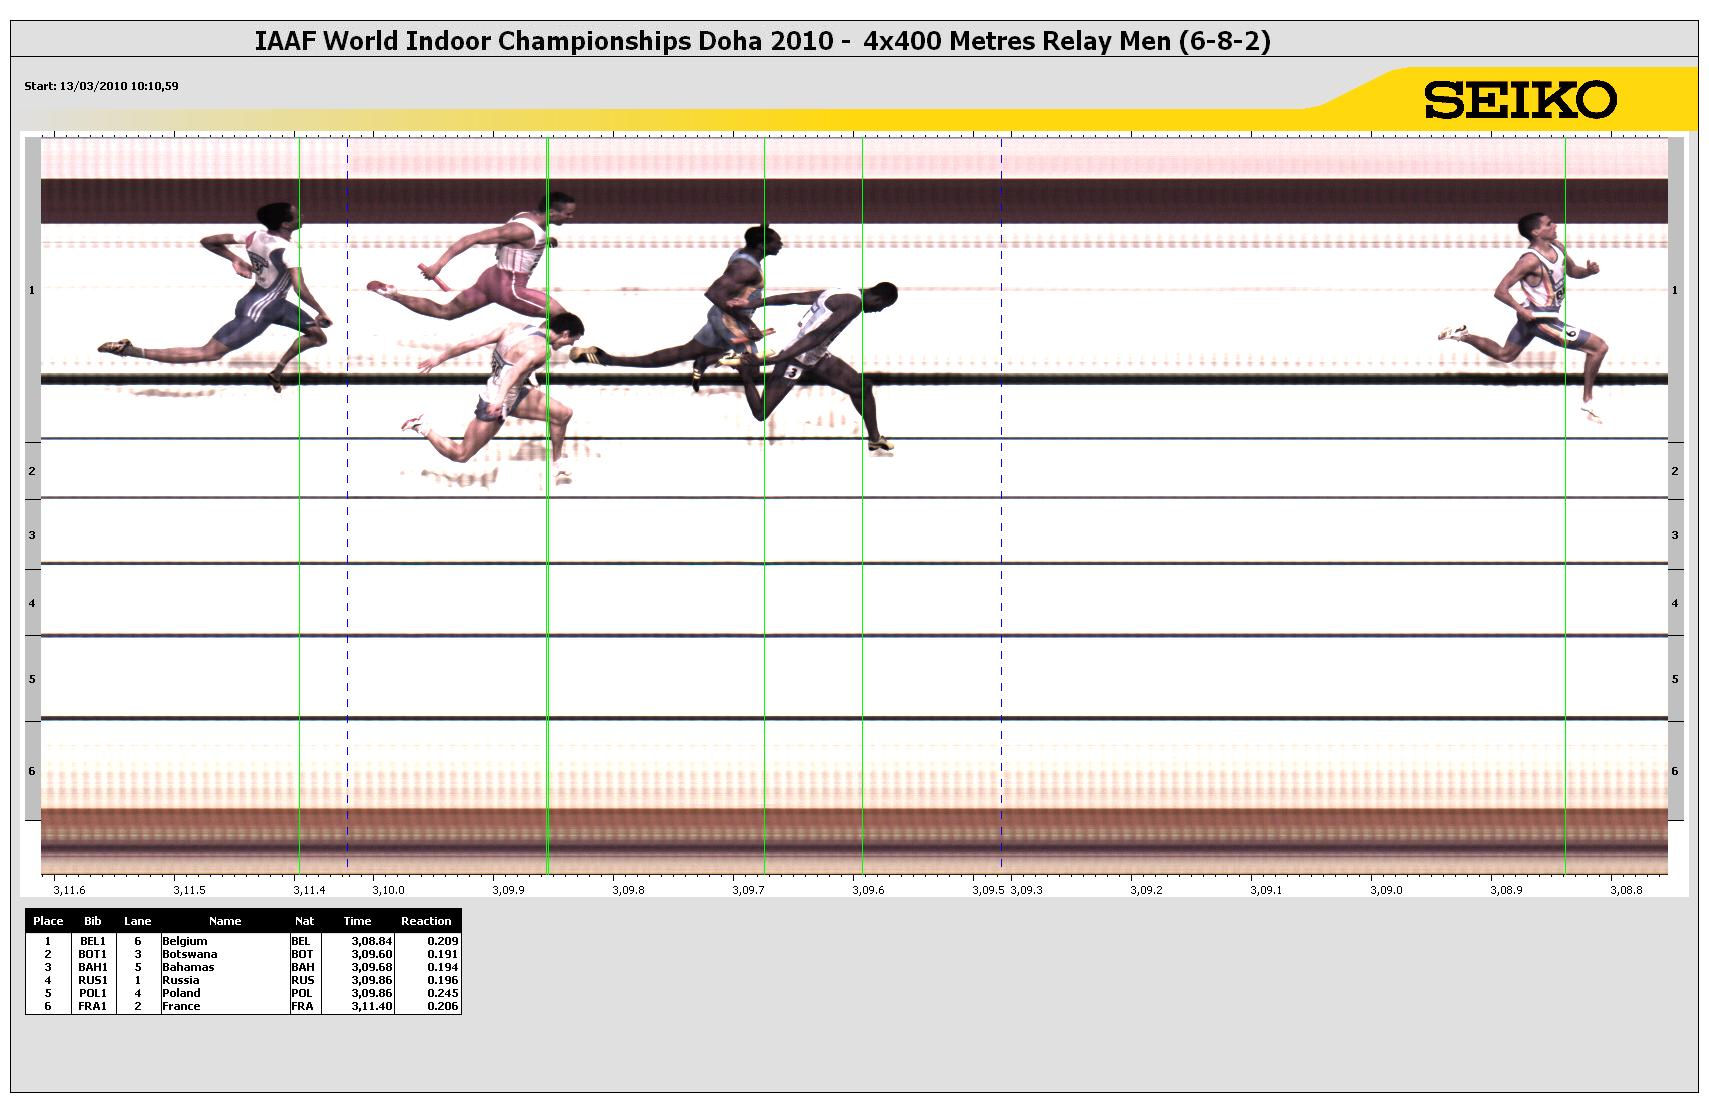Select the Belgium row in results table

185,941
